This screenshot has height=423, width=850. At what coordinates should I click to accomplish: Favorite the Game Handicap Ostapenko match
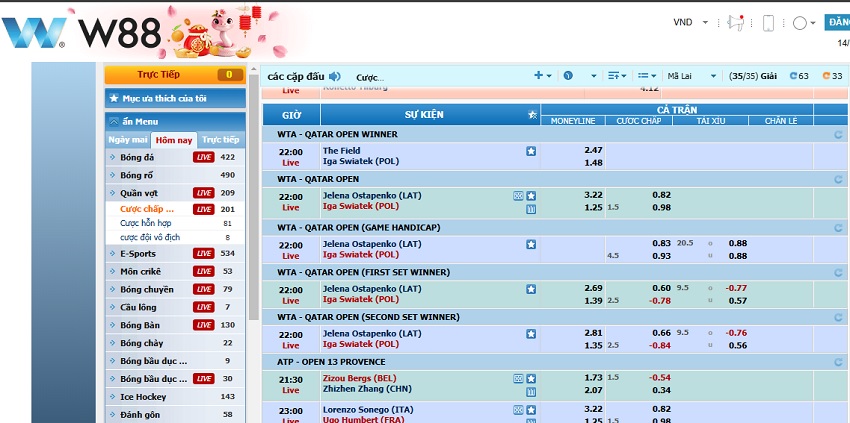[531, 245]
